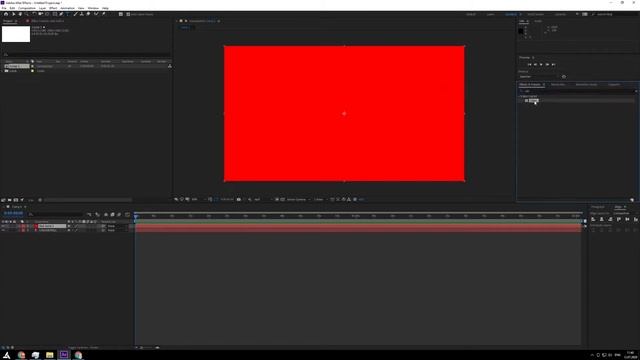Open the Animation menu
The image size is (640, 360).
click(67, 8)
